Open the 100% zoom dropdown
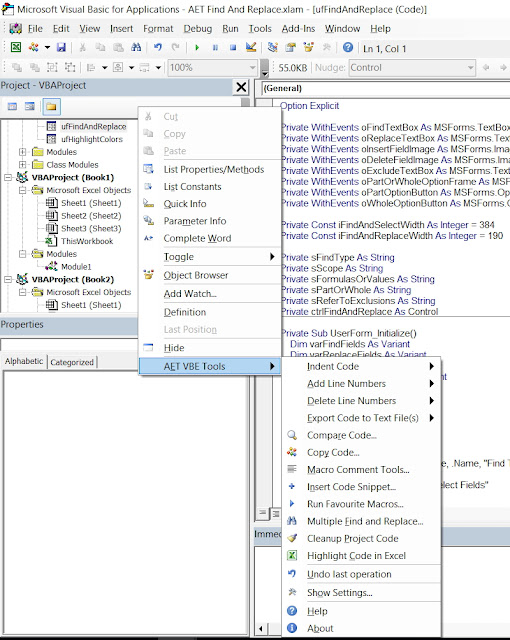 pos(253,68)
